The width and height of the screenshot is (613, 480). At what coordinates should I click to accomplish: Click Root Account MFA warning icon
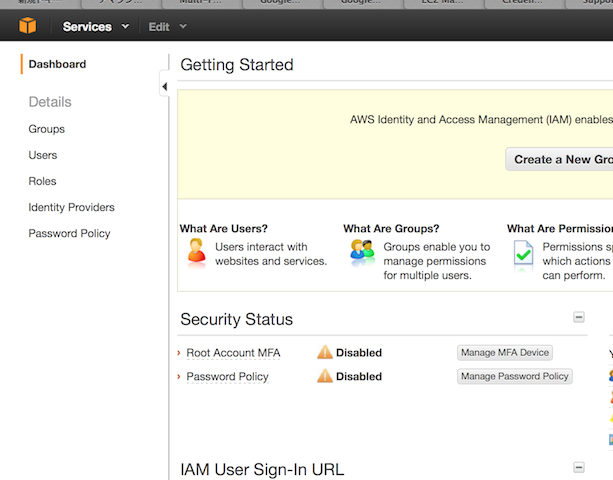point(325,352)
